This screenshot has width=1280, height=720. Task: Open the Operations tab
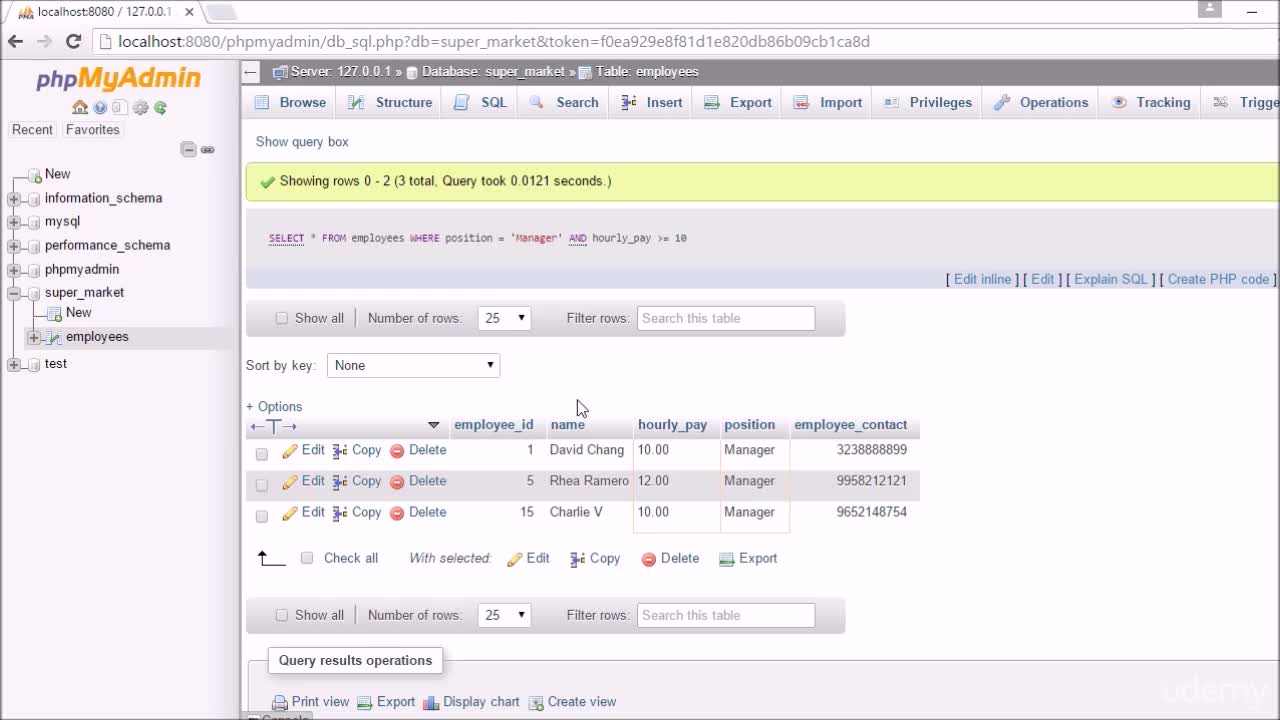click(1041, 102)
